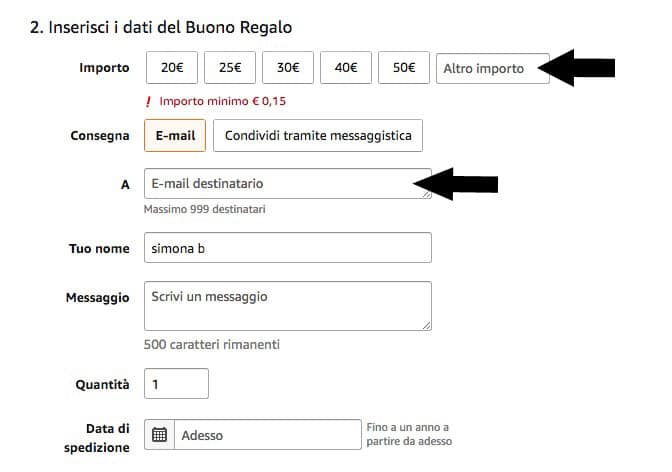The height and width of the screenshot is (472, 672).
Task: Switch delivery to E-mail
Action: [175, 135]
